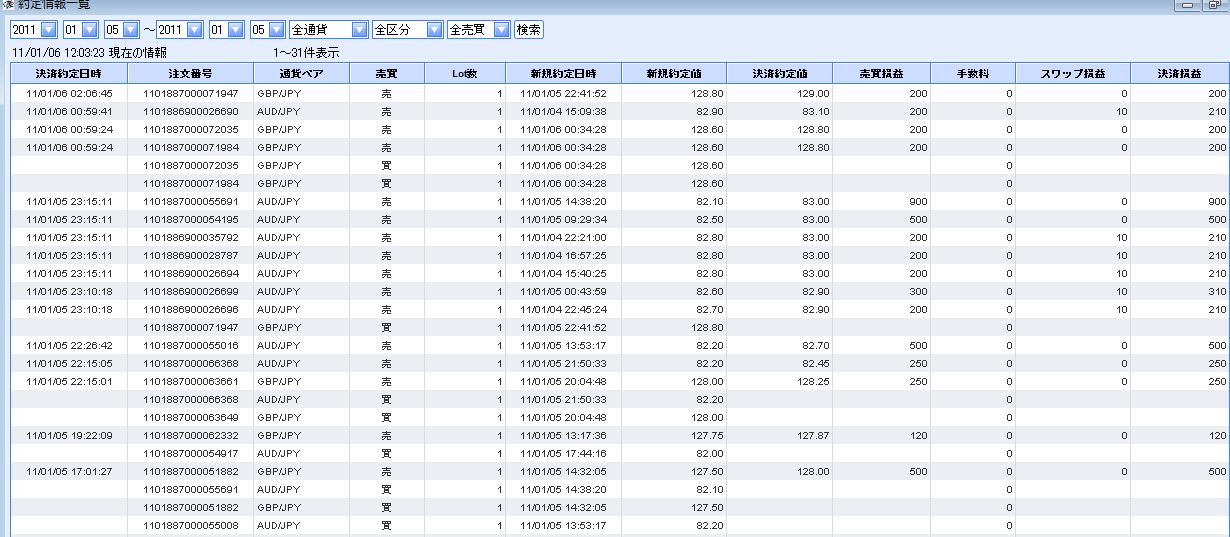
Task: Click new-order time 11/01/04 22:45:24
Action: [563, 309]
